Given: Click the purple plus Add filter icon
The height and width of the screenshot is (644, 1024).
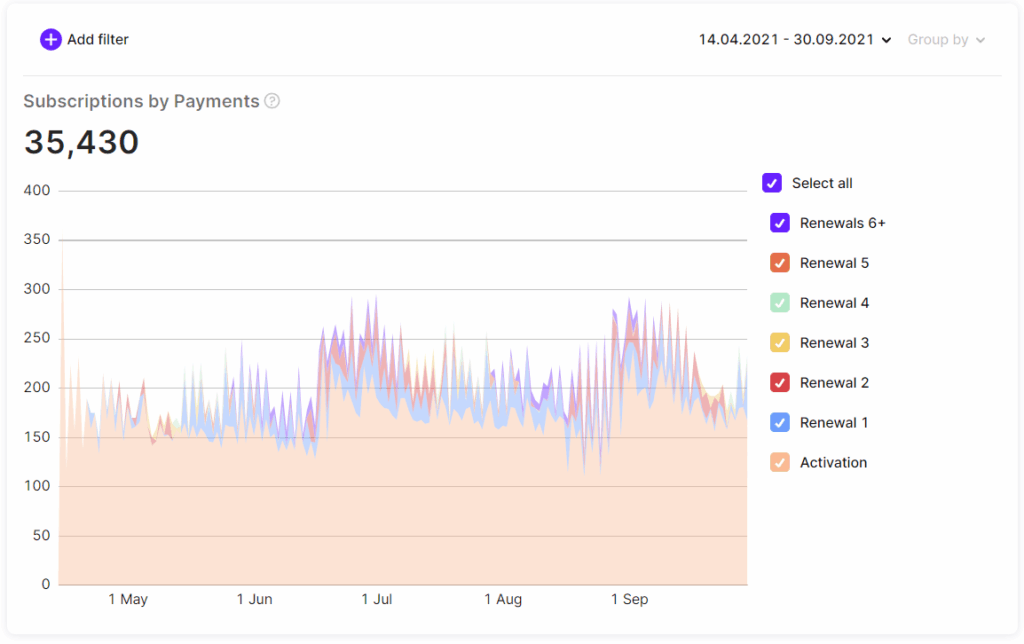Looking at the screenshot, I should pos(50,40).
